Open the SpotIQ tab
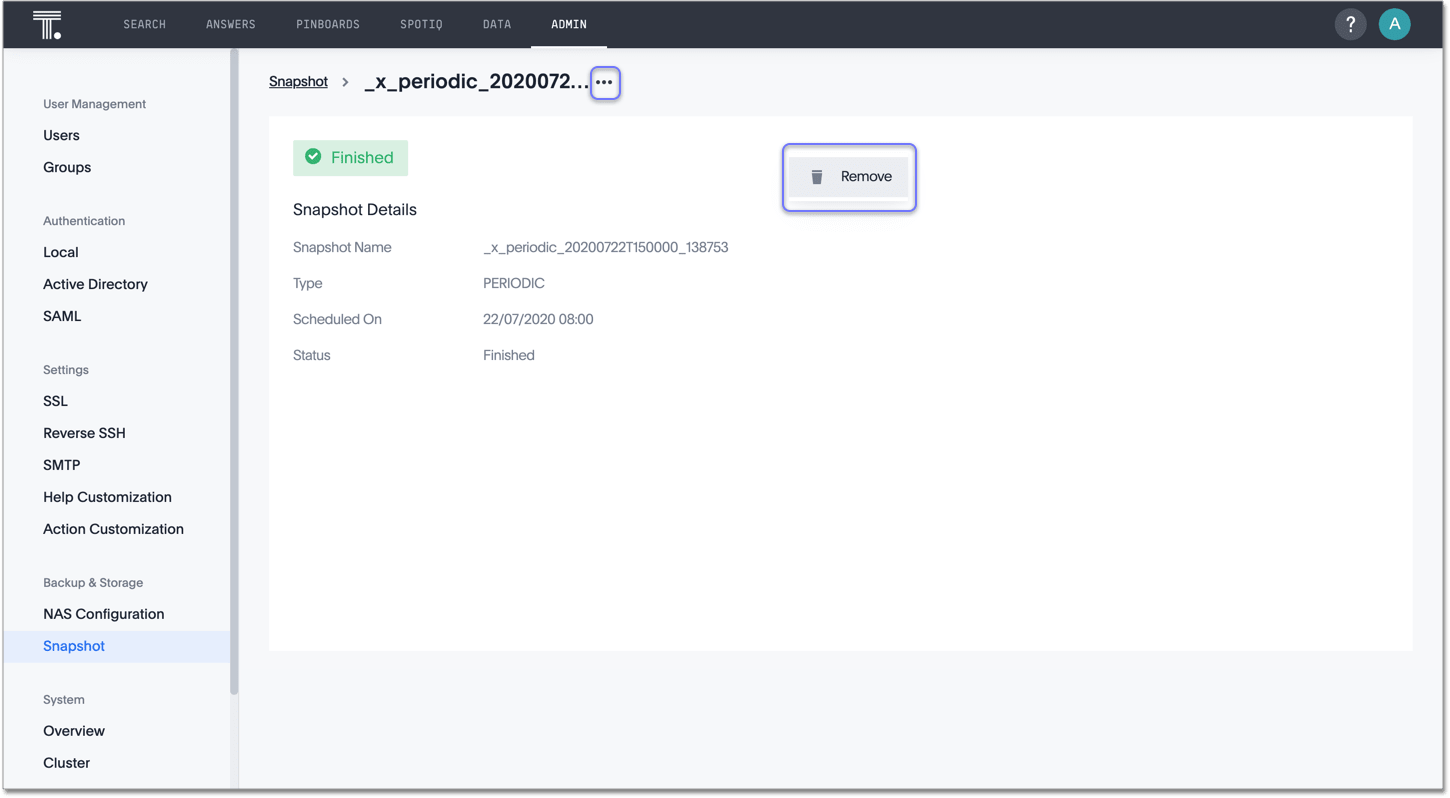Screen dimensions: 1450x798 [x=421, y=24]
